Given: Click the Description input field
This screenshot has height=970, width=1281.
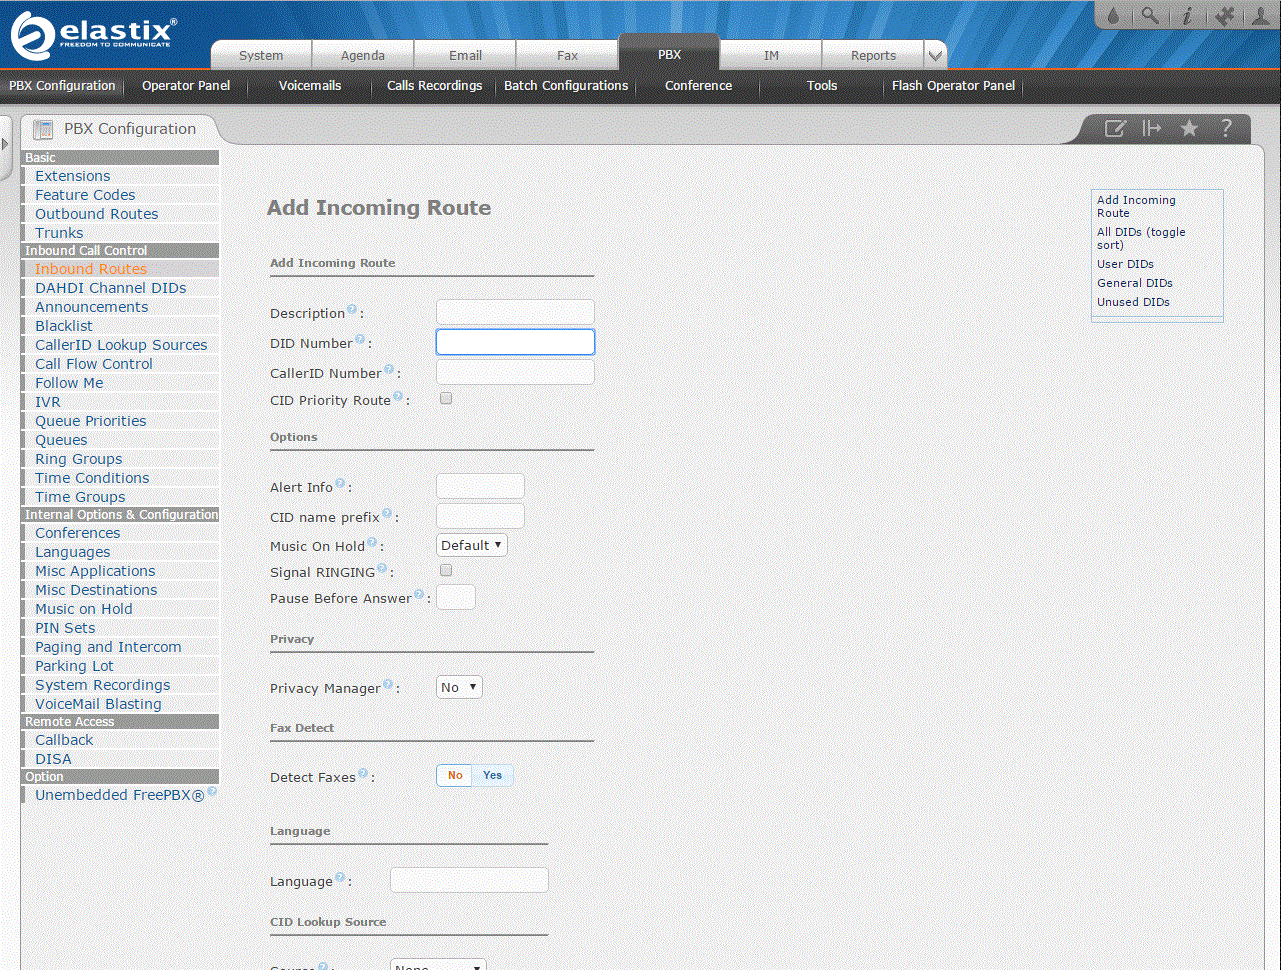Looking at the screenshot, I should coord(515,312).
